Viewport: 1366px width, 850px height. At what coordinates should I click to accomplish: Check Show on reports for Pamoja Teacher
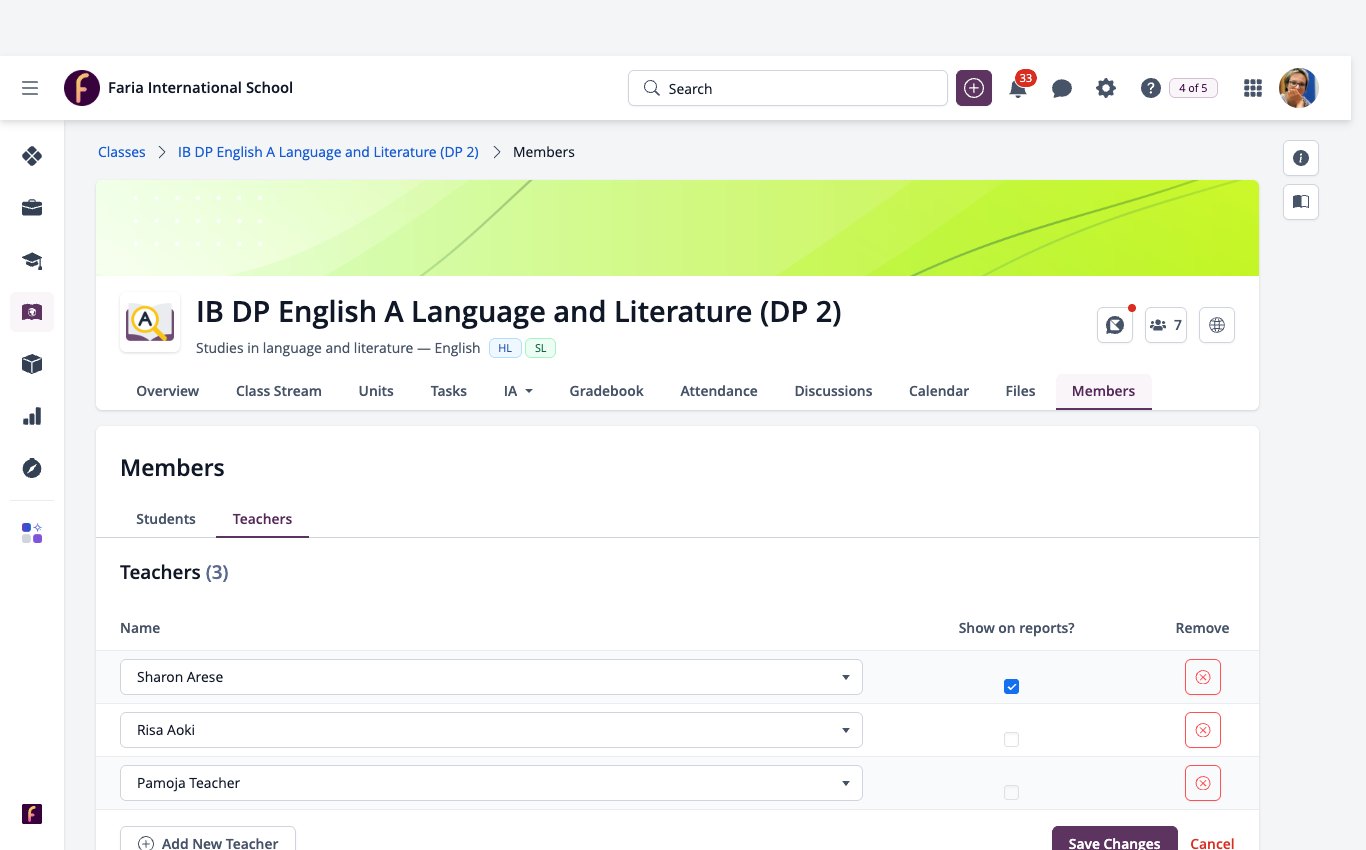[x=1011, y=792]
